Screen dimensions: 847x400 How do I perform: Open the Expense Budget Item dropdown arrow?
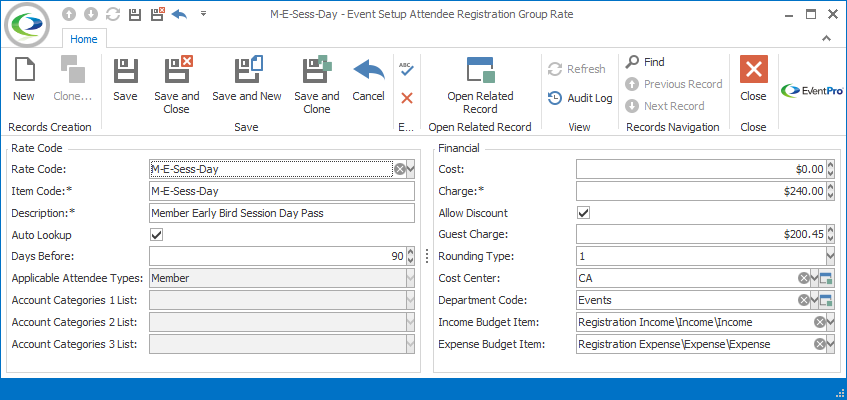click(x=831, y=344)
